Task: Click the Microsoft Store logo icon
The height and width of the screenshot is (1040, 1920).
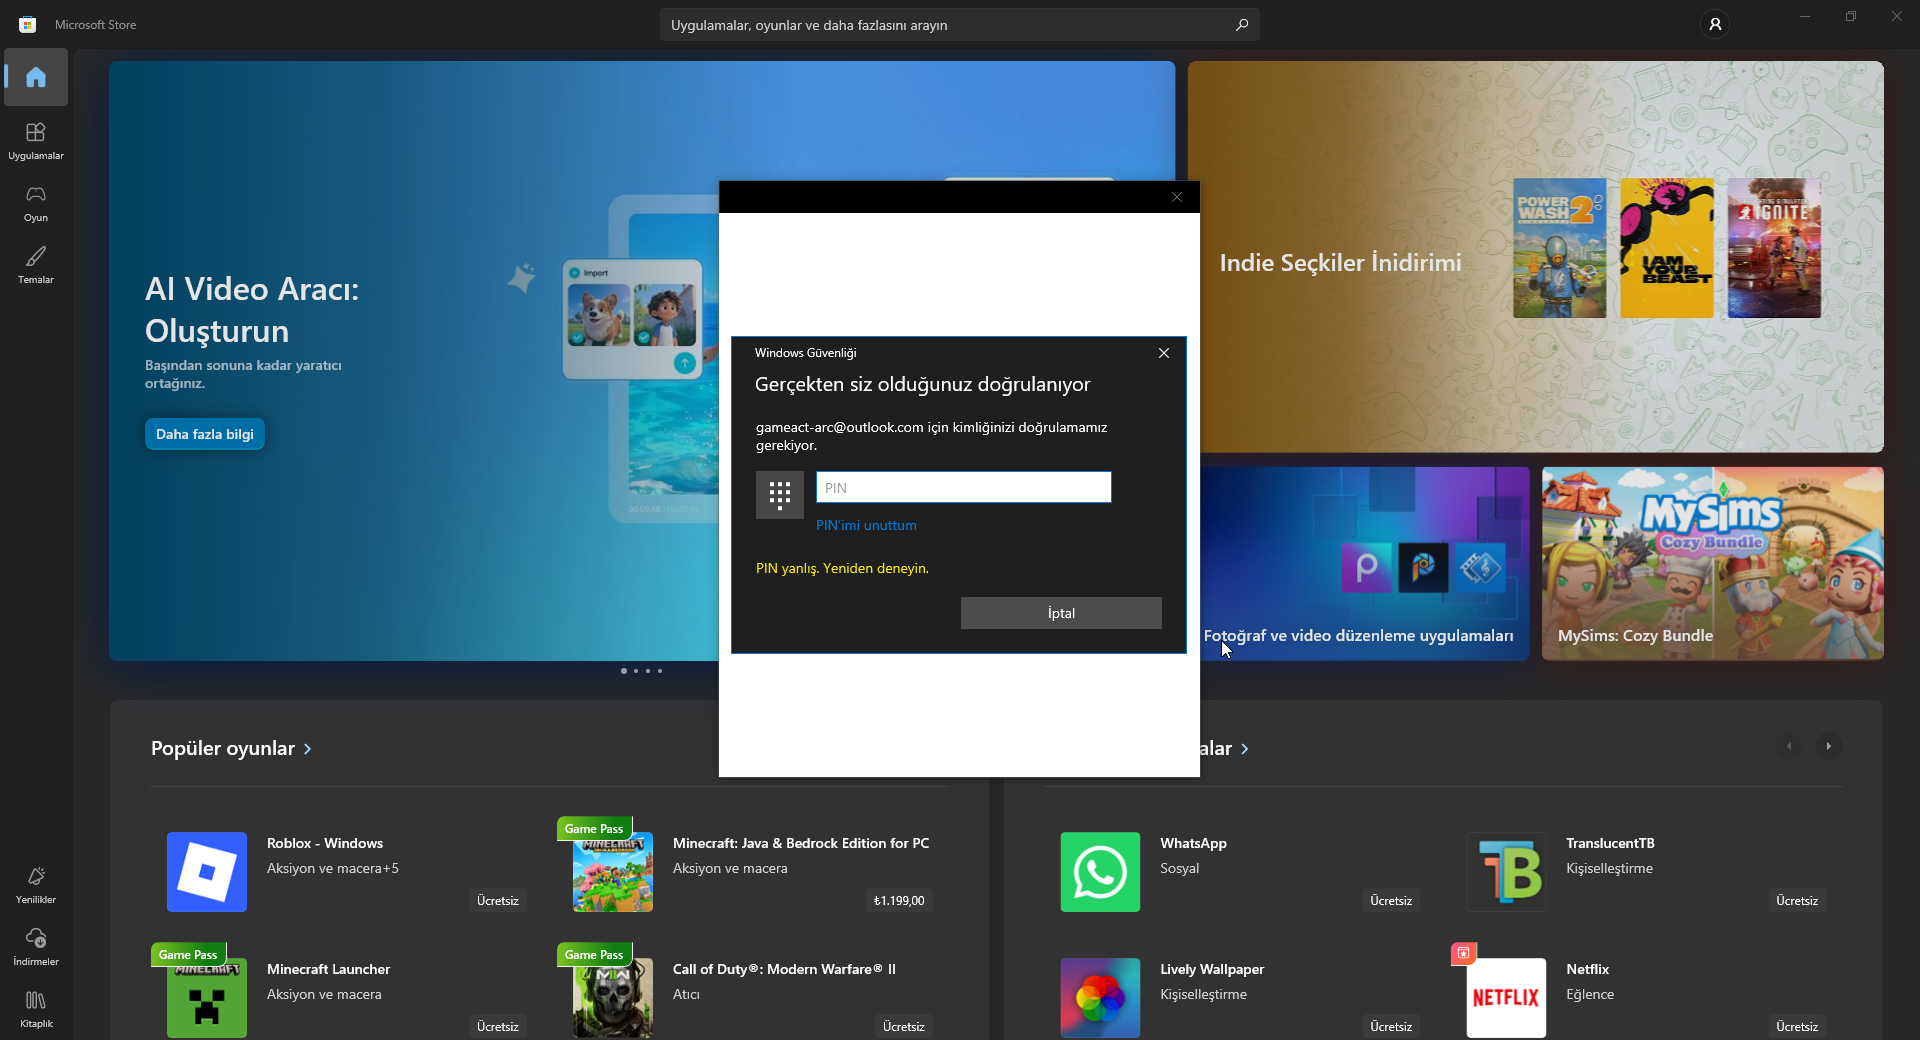Action: (x=28, y=24)
